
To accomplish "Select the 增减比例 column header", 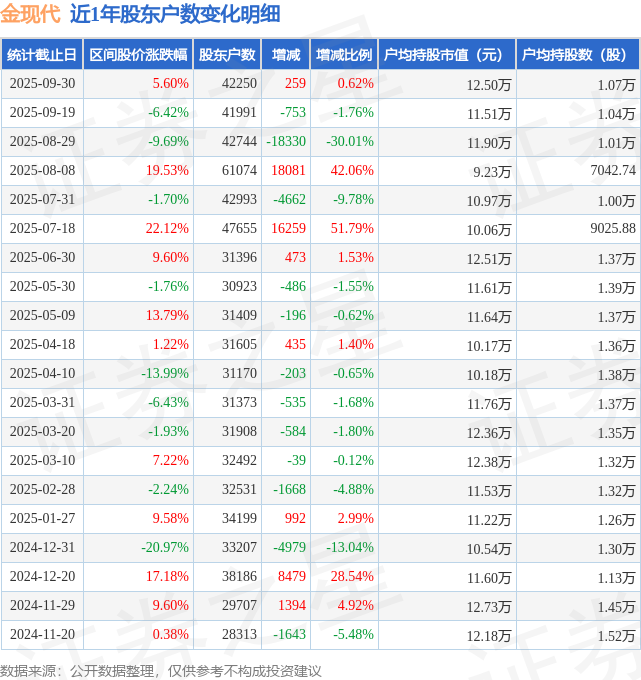I will 344,55.
